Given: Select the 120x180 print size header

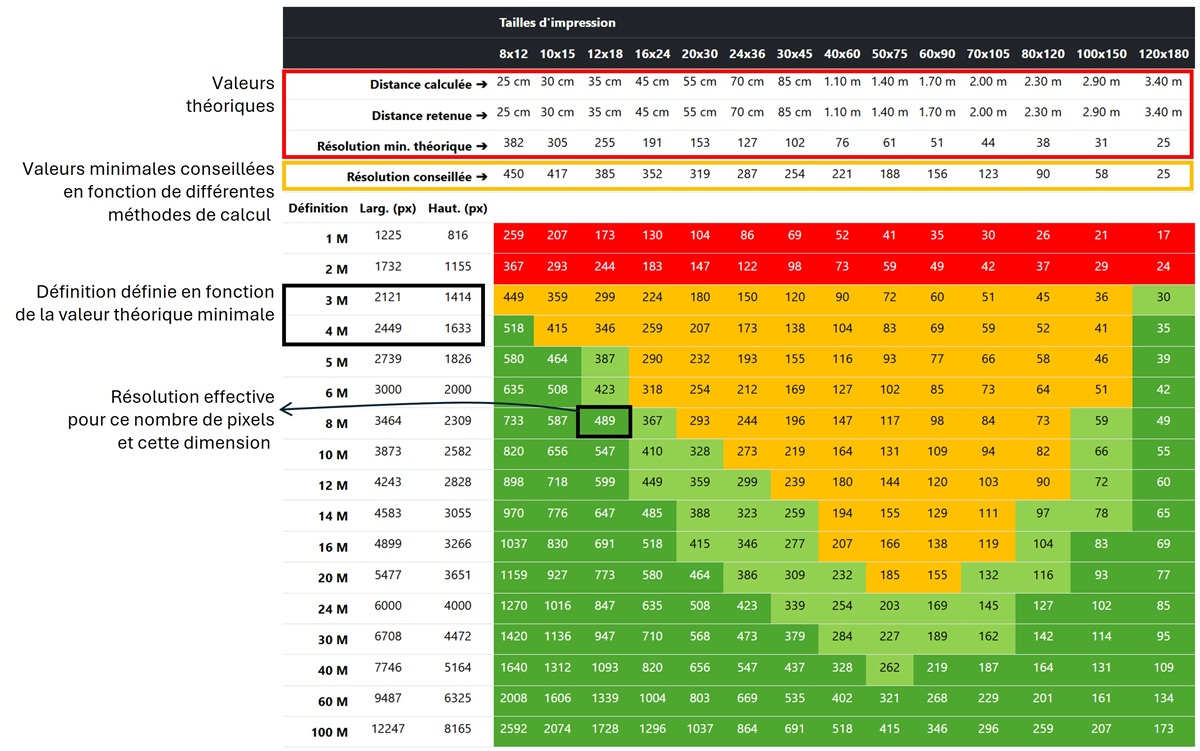Looking at the screenshot, I should (x=1164, y=53).
